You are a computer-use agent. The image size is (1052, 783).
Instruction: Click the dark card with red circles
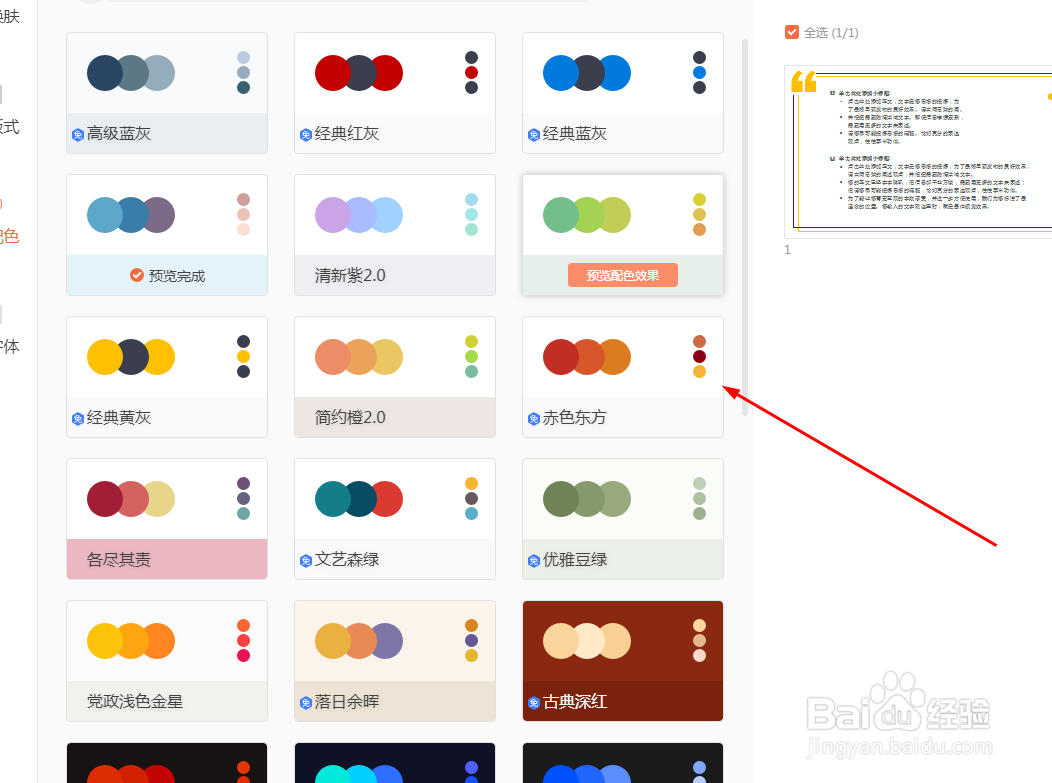167,763
